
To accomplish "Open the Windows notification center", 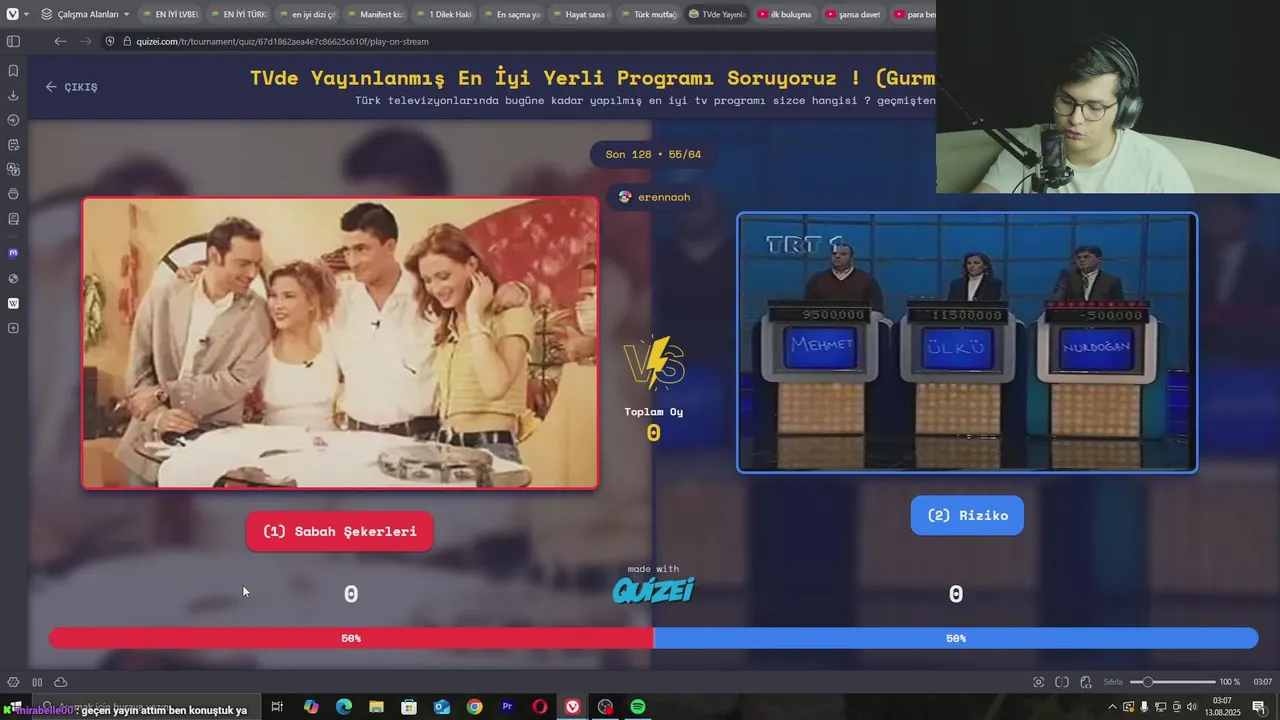I will pyautogui.click(x=1259, y=707).
